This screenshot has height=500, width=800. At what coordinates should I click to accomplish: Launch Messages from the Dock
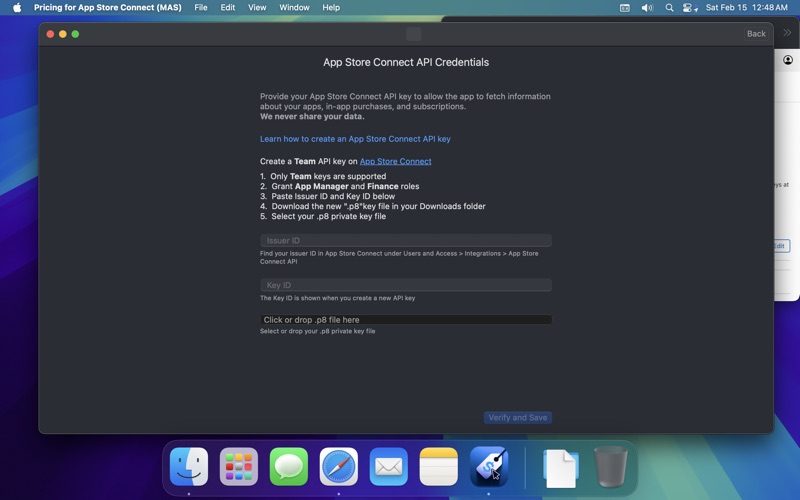289,467
